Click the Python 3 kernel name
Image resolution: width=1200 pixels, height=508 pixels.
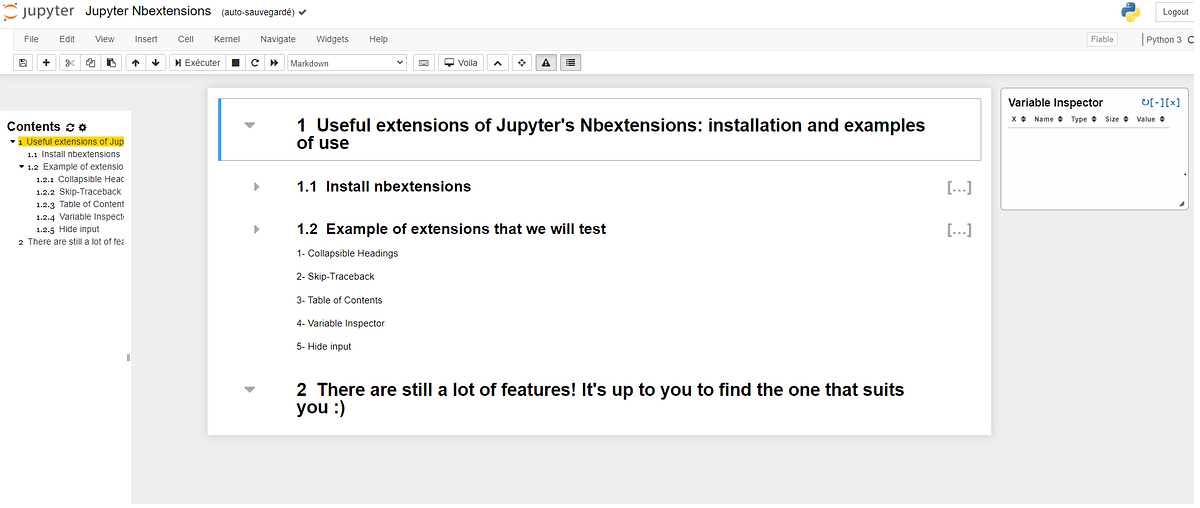tap(1164, 40)
